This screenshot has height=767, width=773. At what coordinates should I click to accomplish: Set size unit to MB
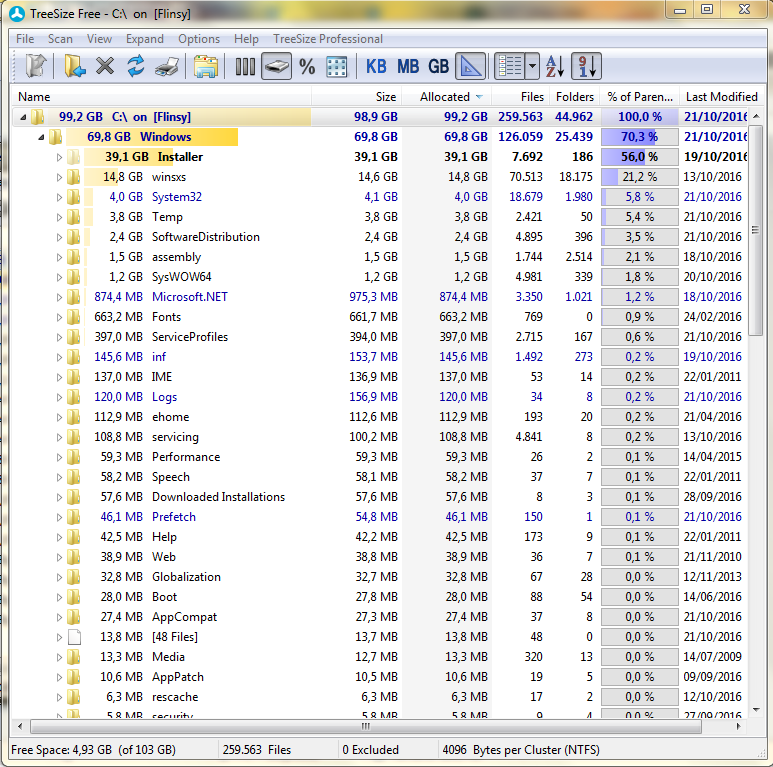(x=408, y=66)
